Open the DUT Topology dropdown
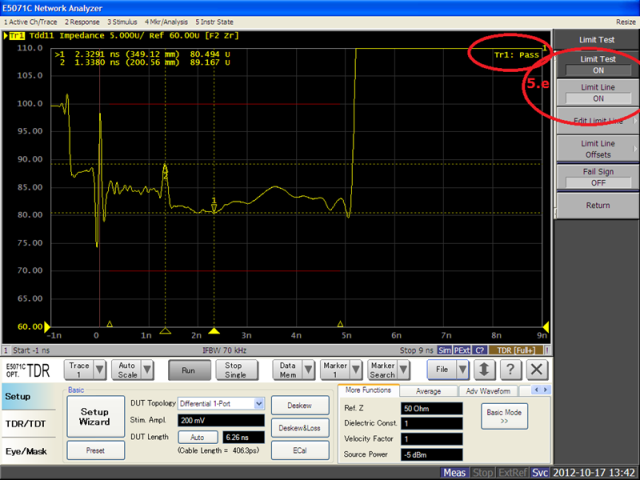 coord(258,403)
